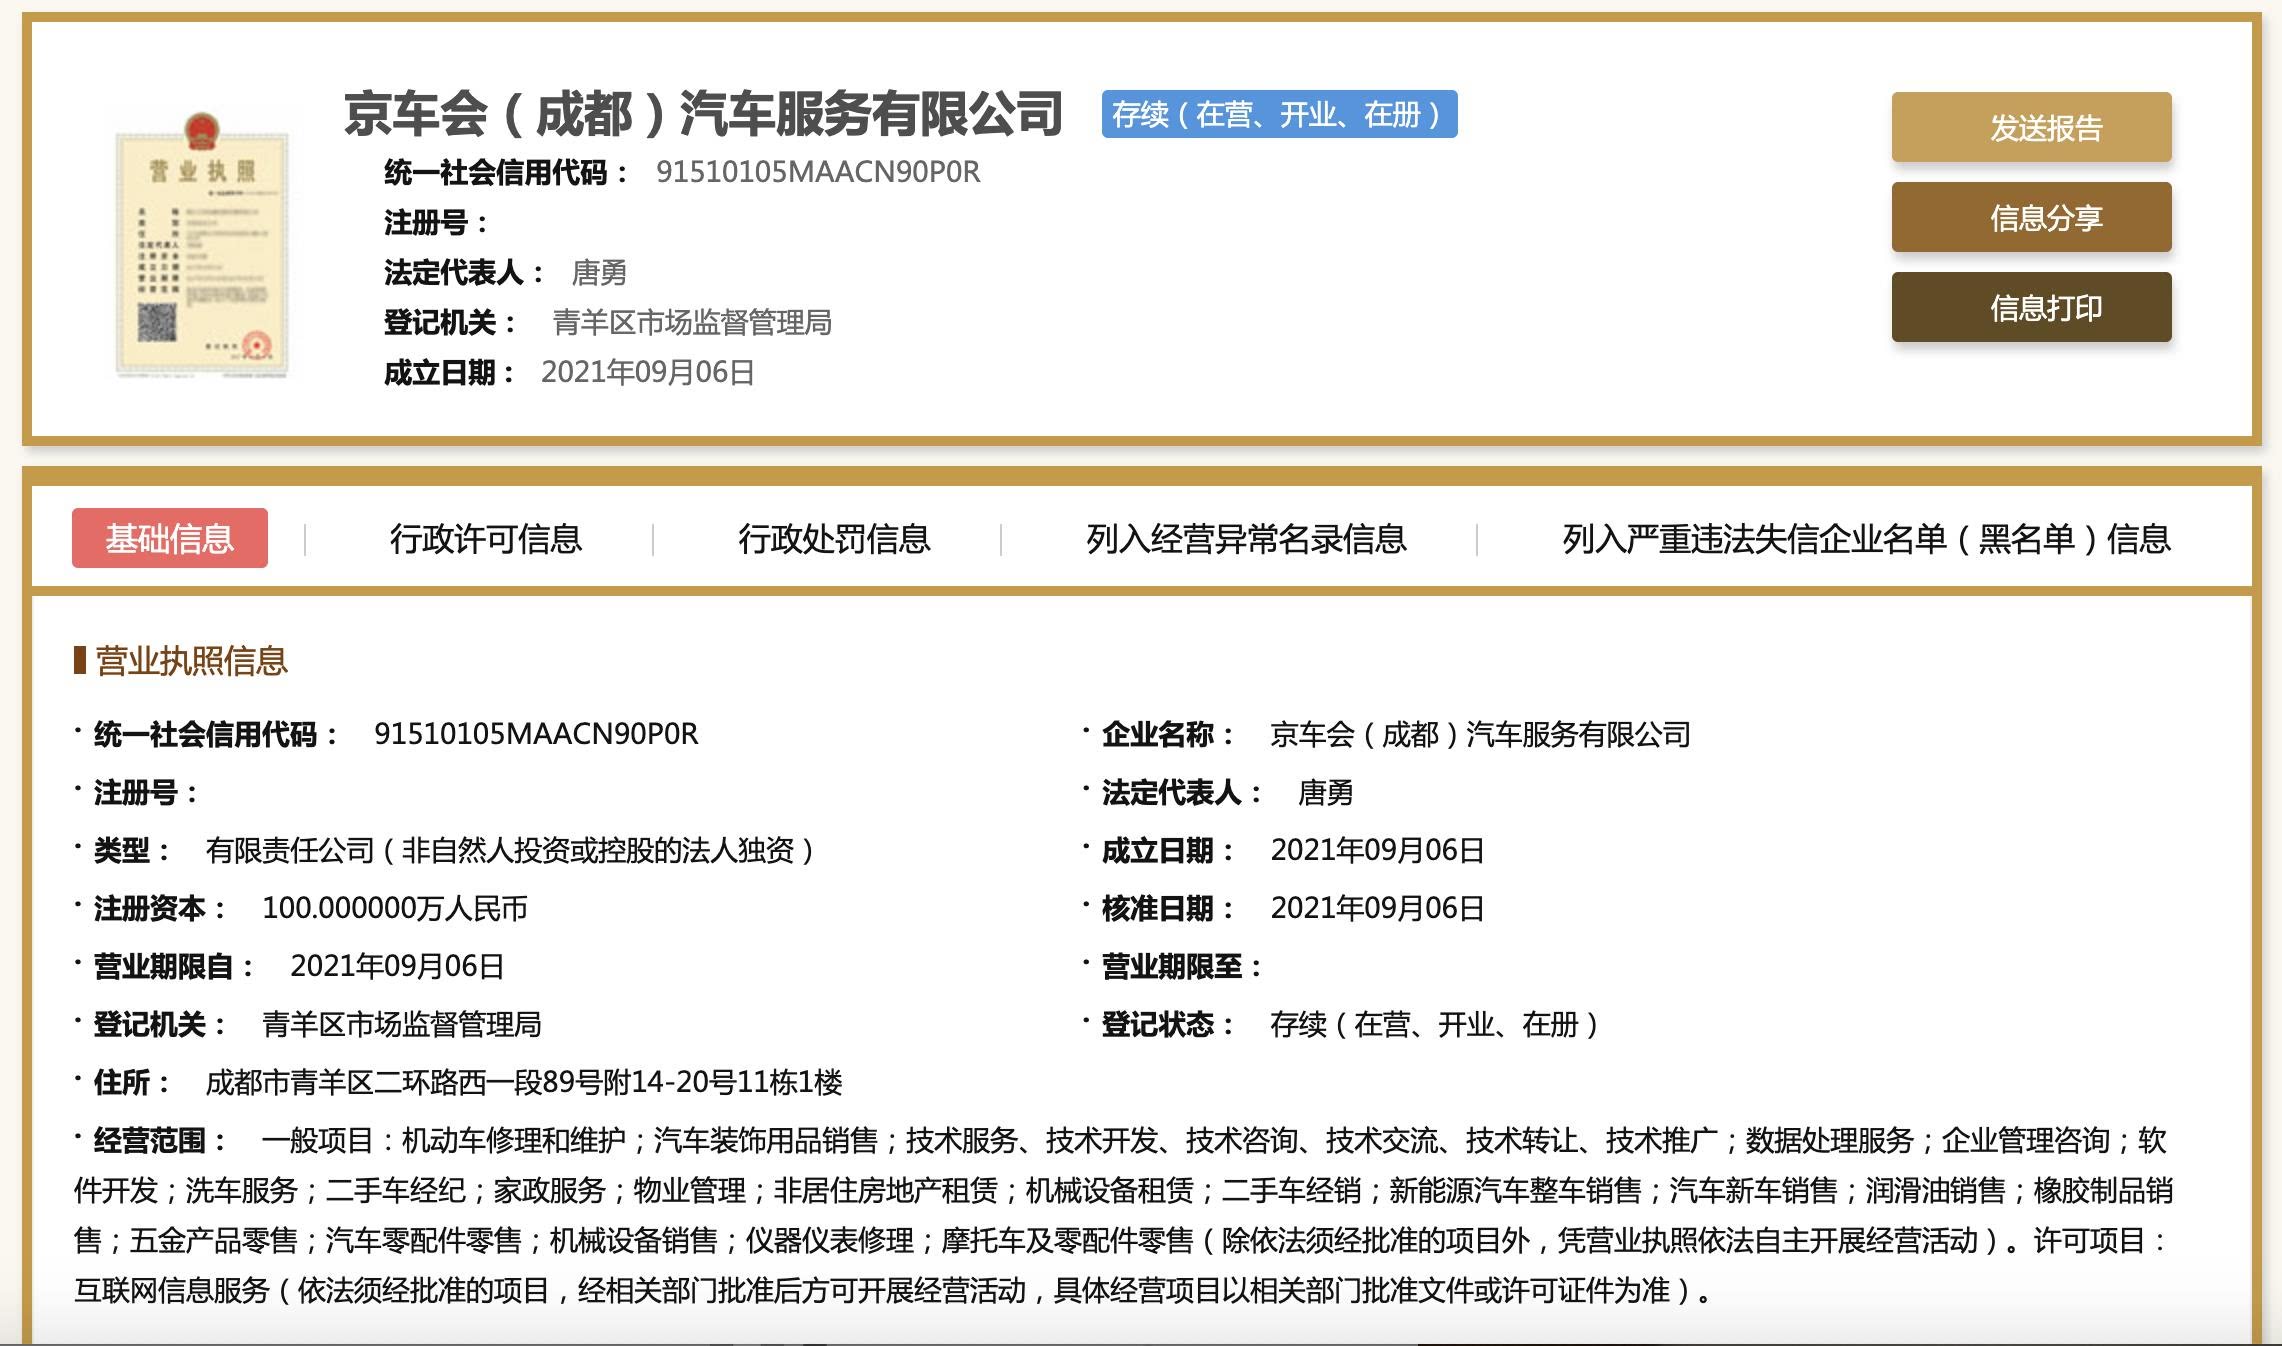Click the 营业期限至 label

pyautogui.click(x=1182, y=966)
